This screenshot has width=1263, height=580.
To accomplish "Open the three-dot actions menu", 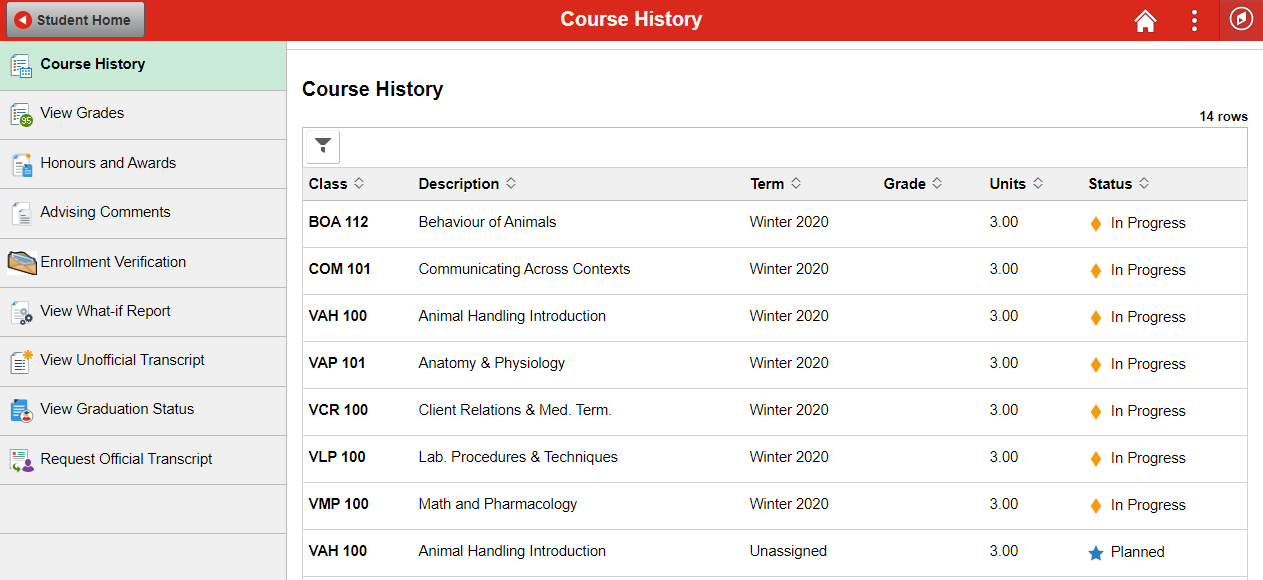I will 1194,20.
